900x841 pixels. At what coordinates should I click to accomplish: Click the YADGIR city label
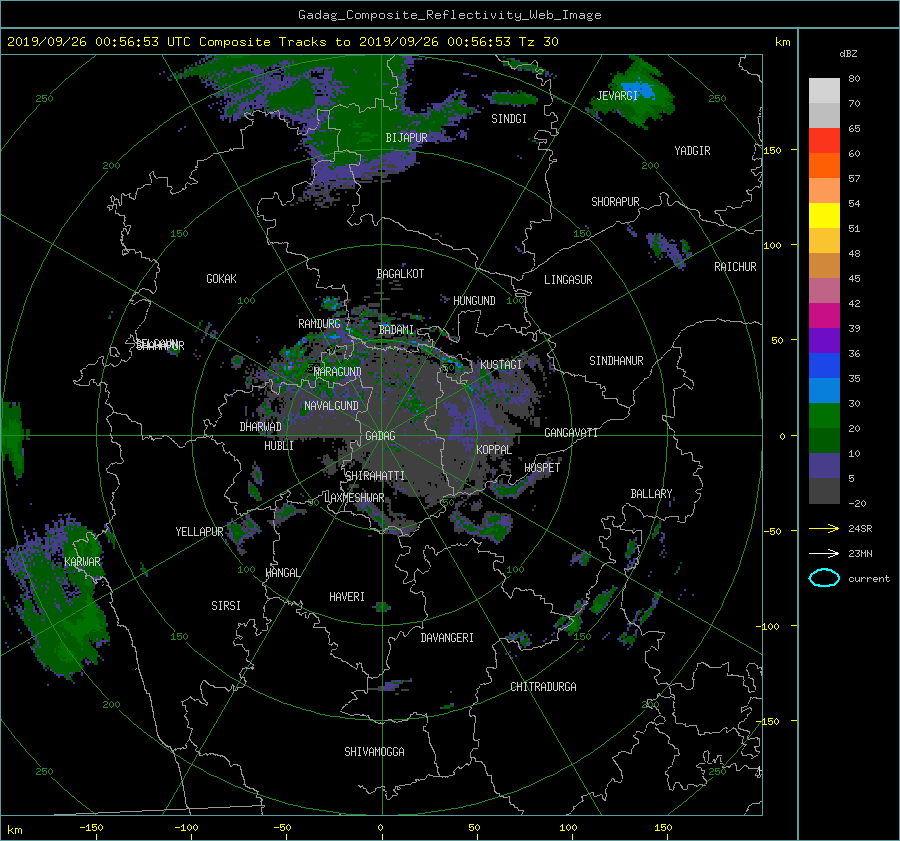pyautogui.click(x=692, y=151)
